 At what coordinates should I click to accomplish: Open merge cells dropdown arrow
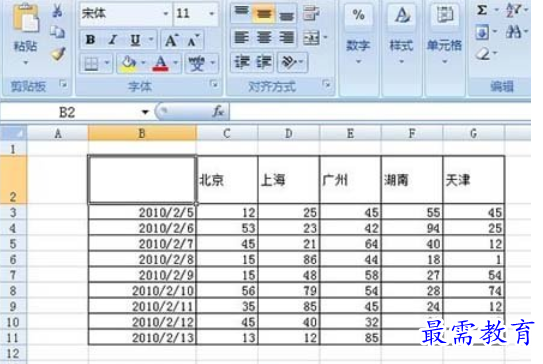pos(325,36)
